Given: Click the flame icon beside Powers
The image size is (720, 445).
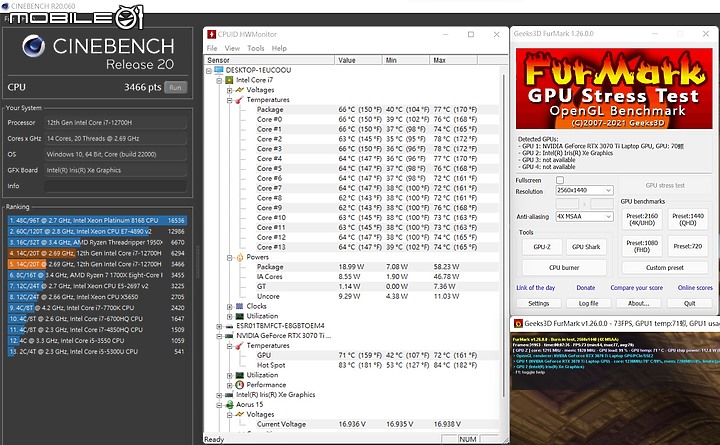Looking at the screenshot, I should (239, 257).
